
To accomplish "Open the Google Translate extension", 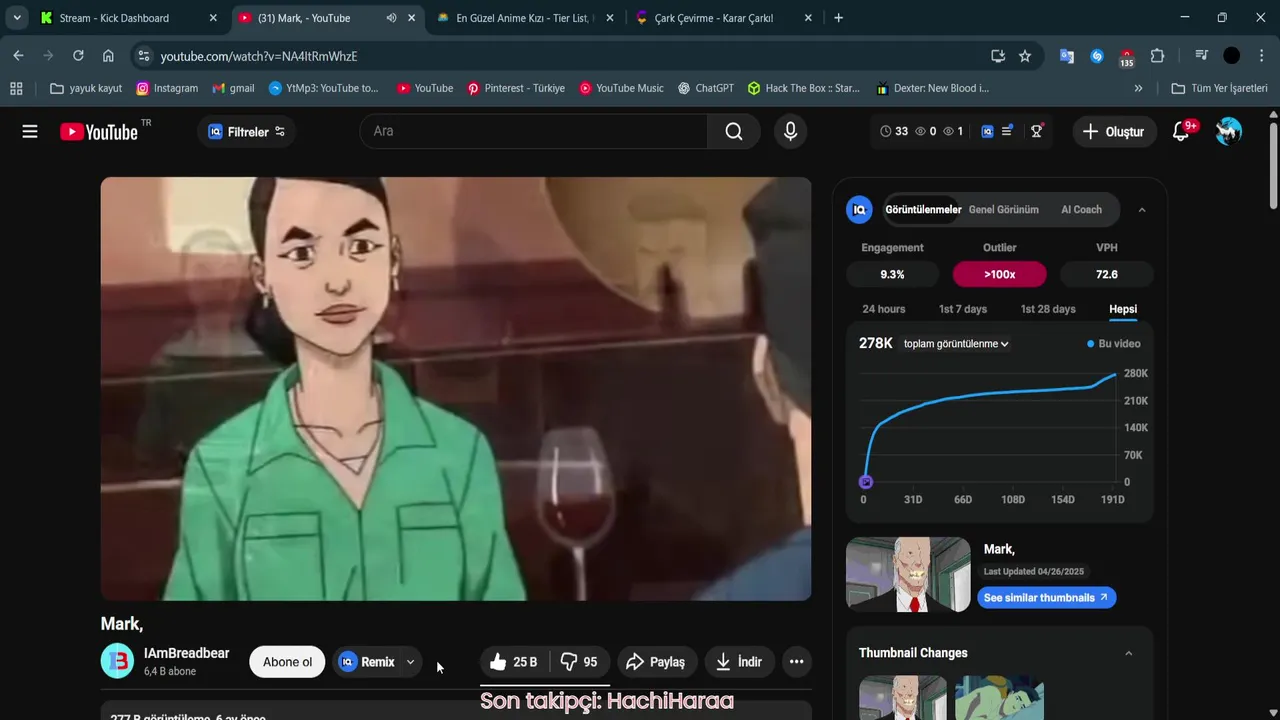I will click(x=1067, y=56).
